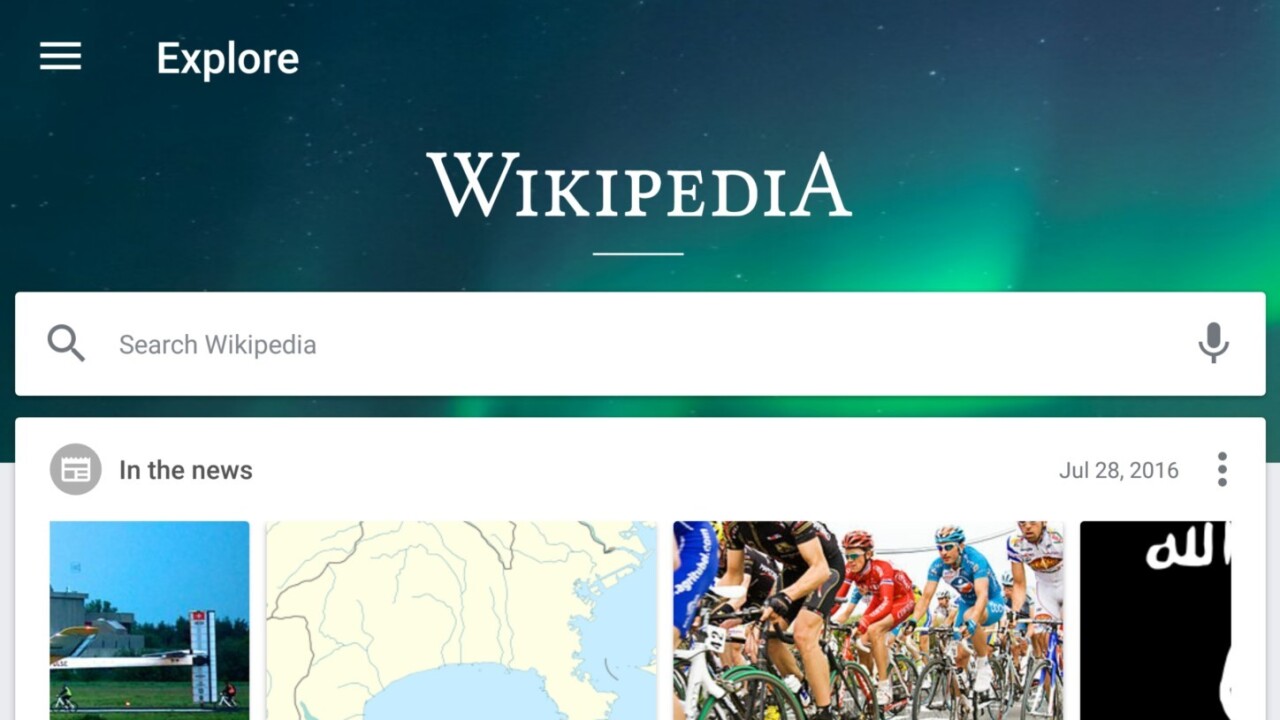The height and width of the screenshot is (720, 1280).
Task: Tap the microphone voice search icon
Action: [x=1213, y=343]
